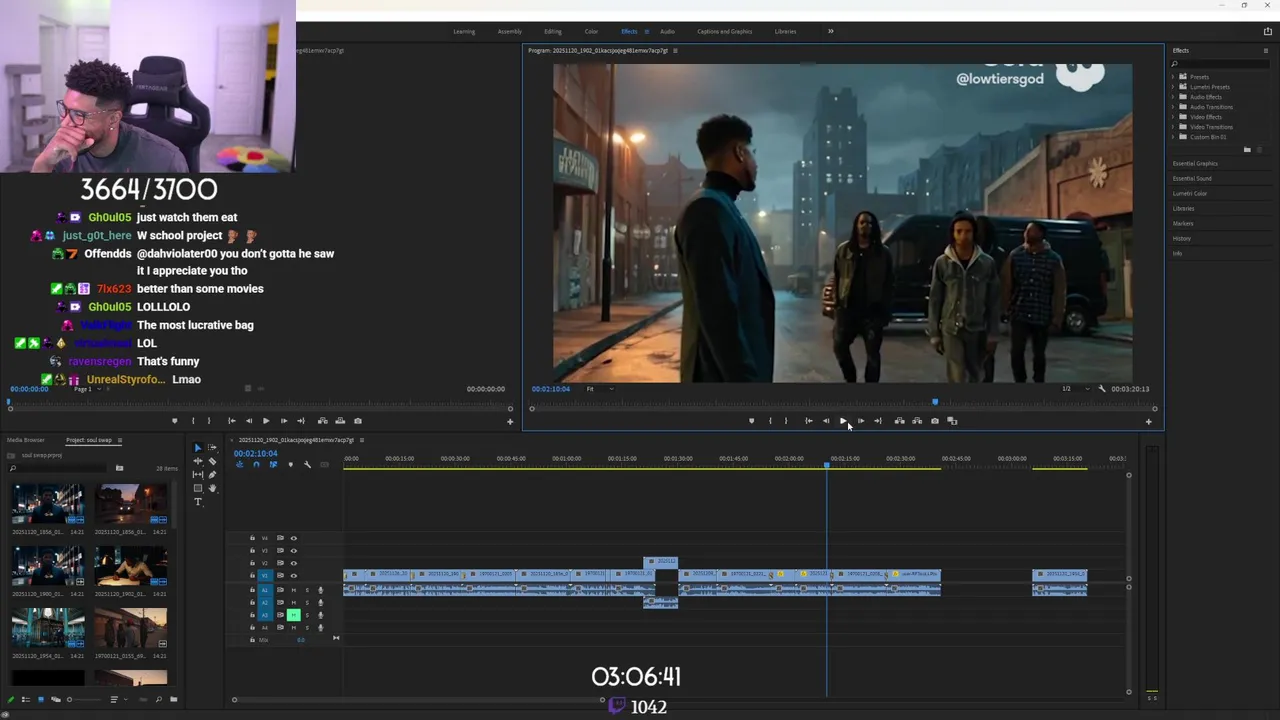Screen dimensions: 1280x720
Task: Open the Lumetri Color panel
Action: [1190, 193]
